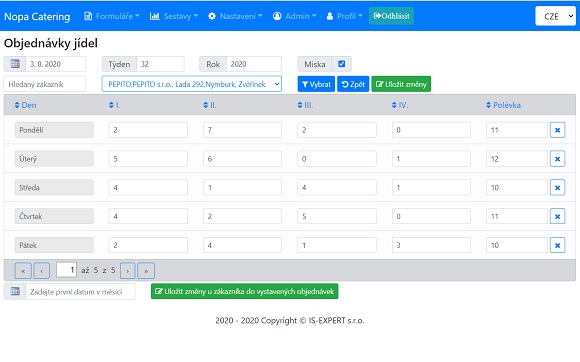This screenshot has height=362, width=580.
Task: Expand the Sestavy menu
Action: click(x=174, y=16)
